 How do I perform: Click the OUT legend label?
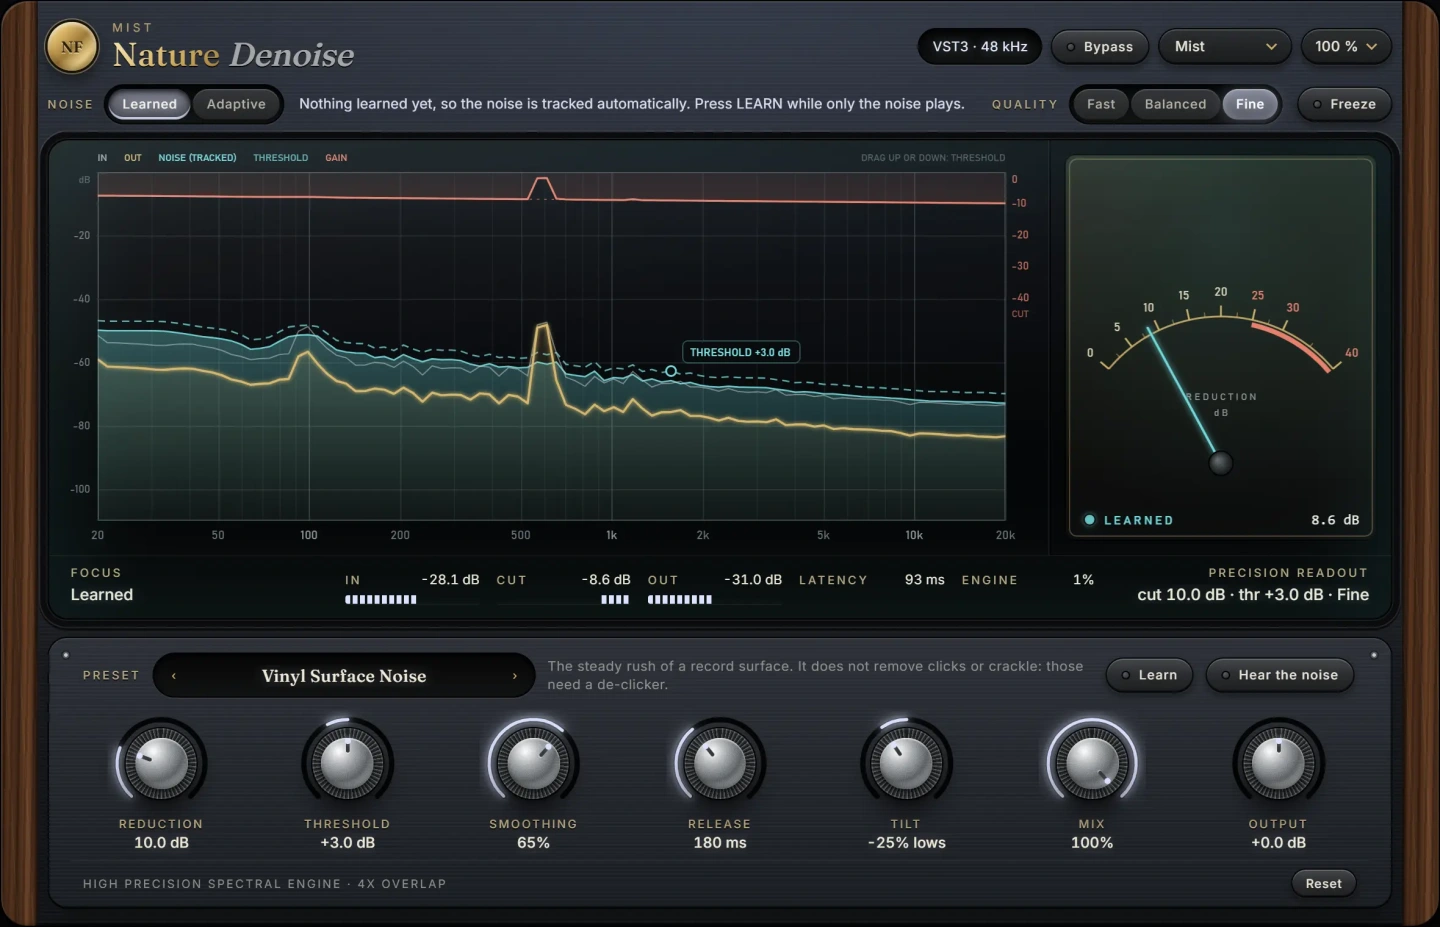[133, 158]
